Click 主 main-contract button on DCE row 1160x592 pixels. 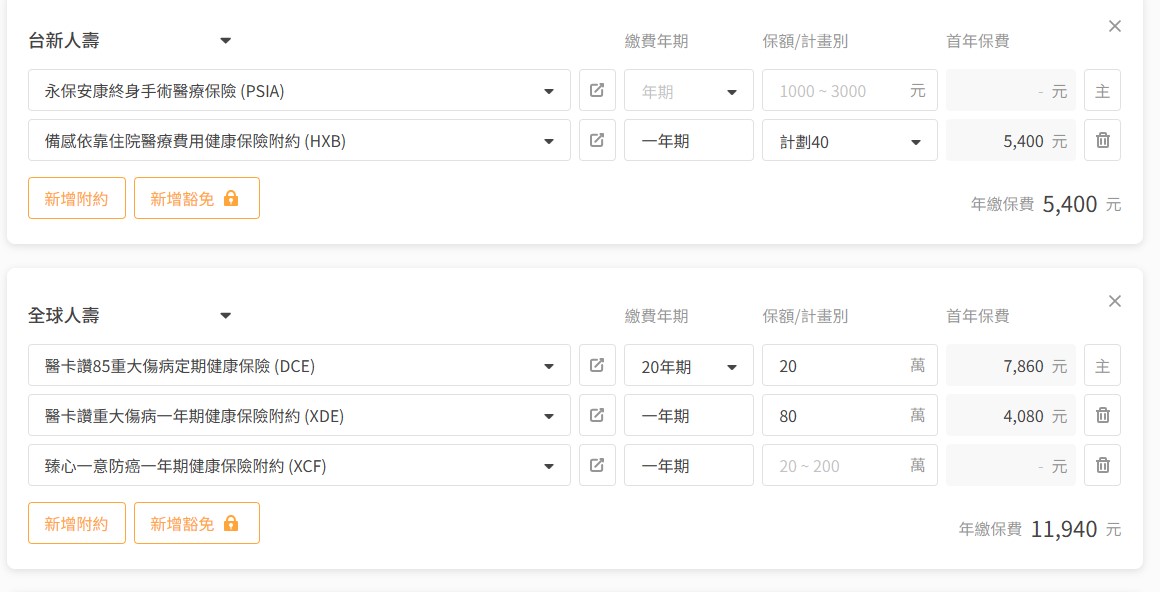(1102, 365)
